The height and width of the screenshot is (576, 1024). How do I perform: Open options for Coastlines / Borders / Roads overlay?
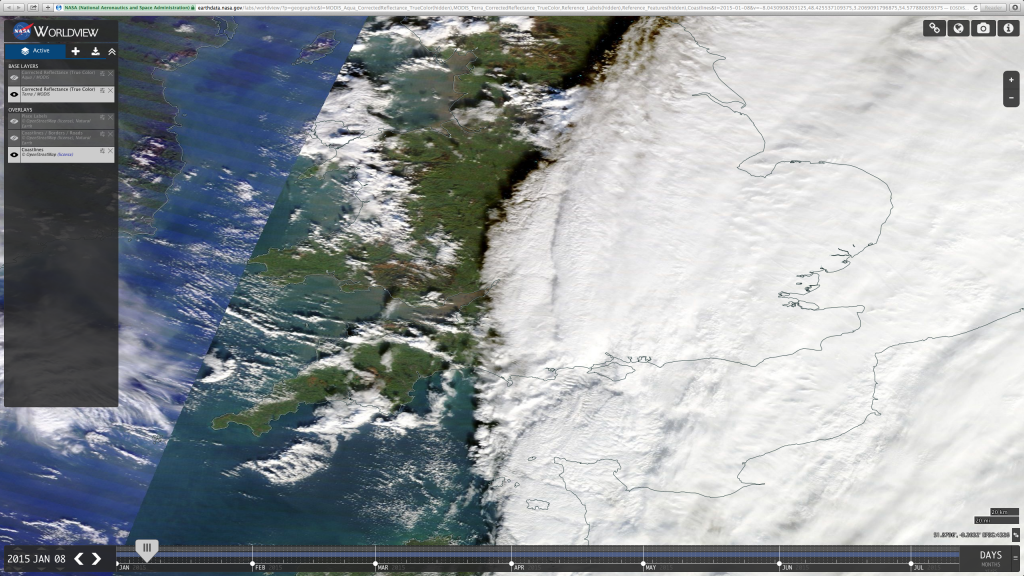(x=103, y=134)
